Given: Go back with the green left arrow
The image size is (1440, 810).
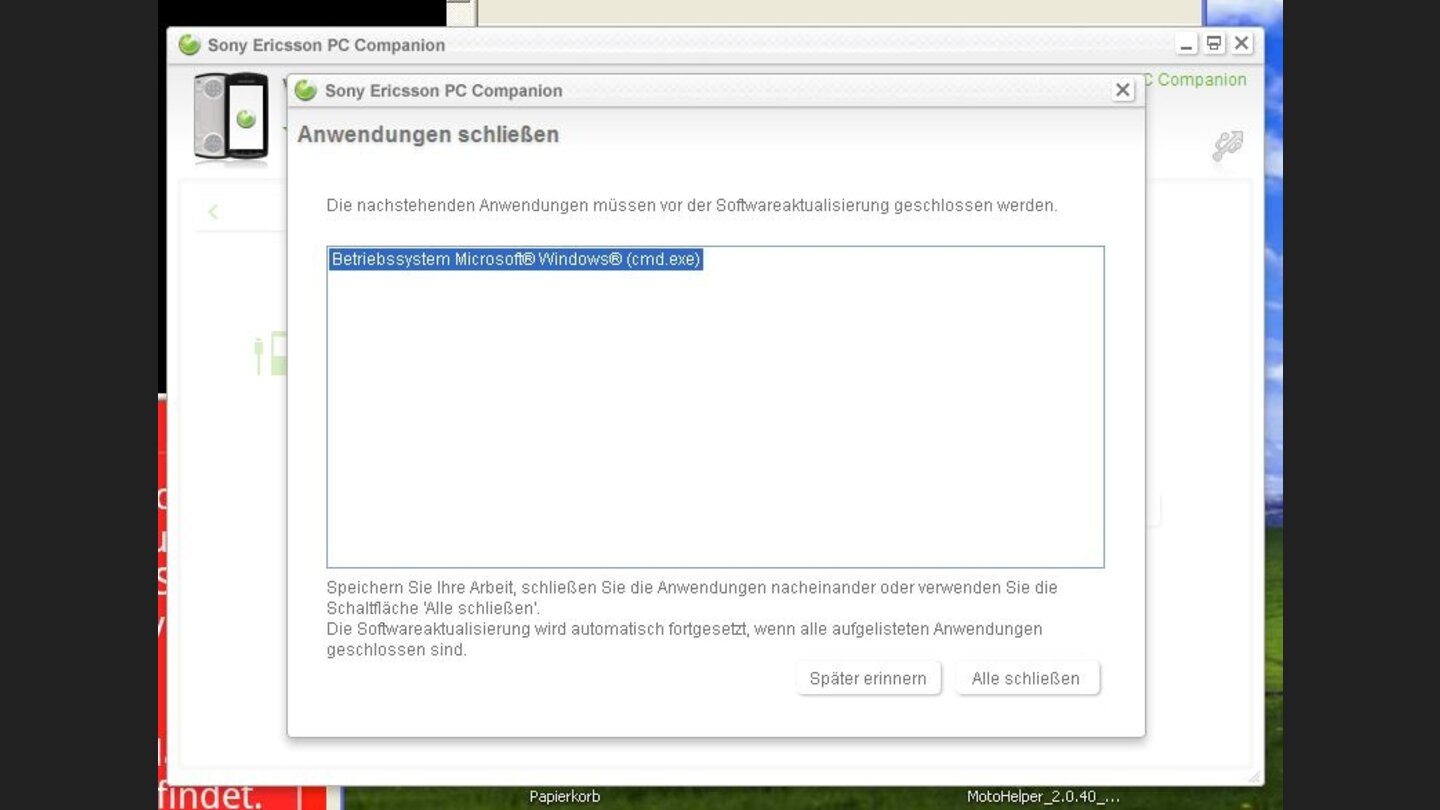Looking at the screenshot, I should coord(213,211).
